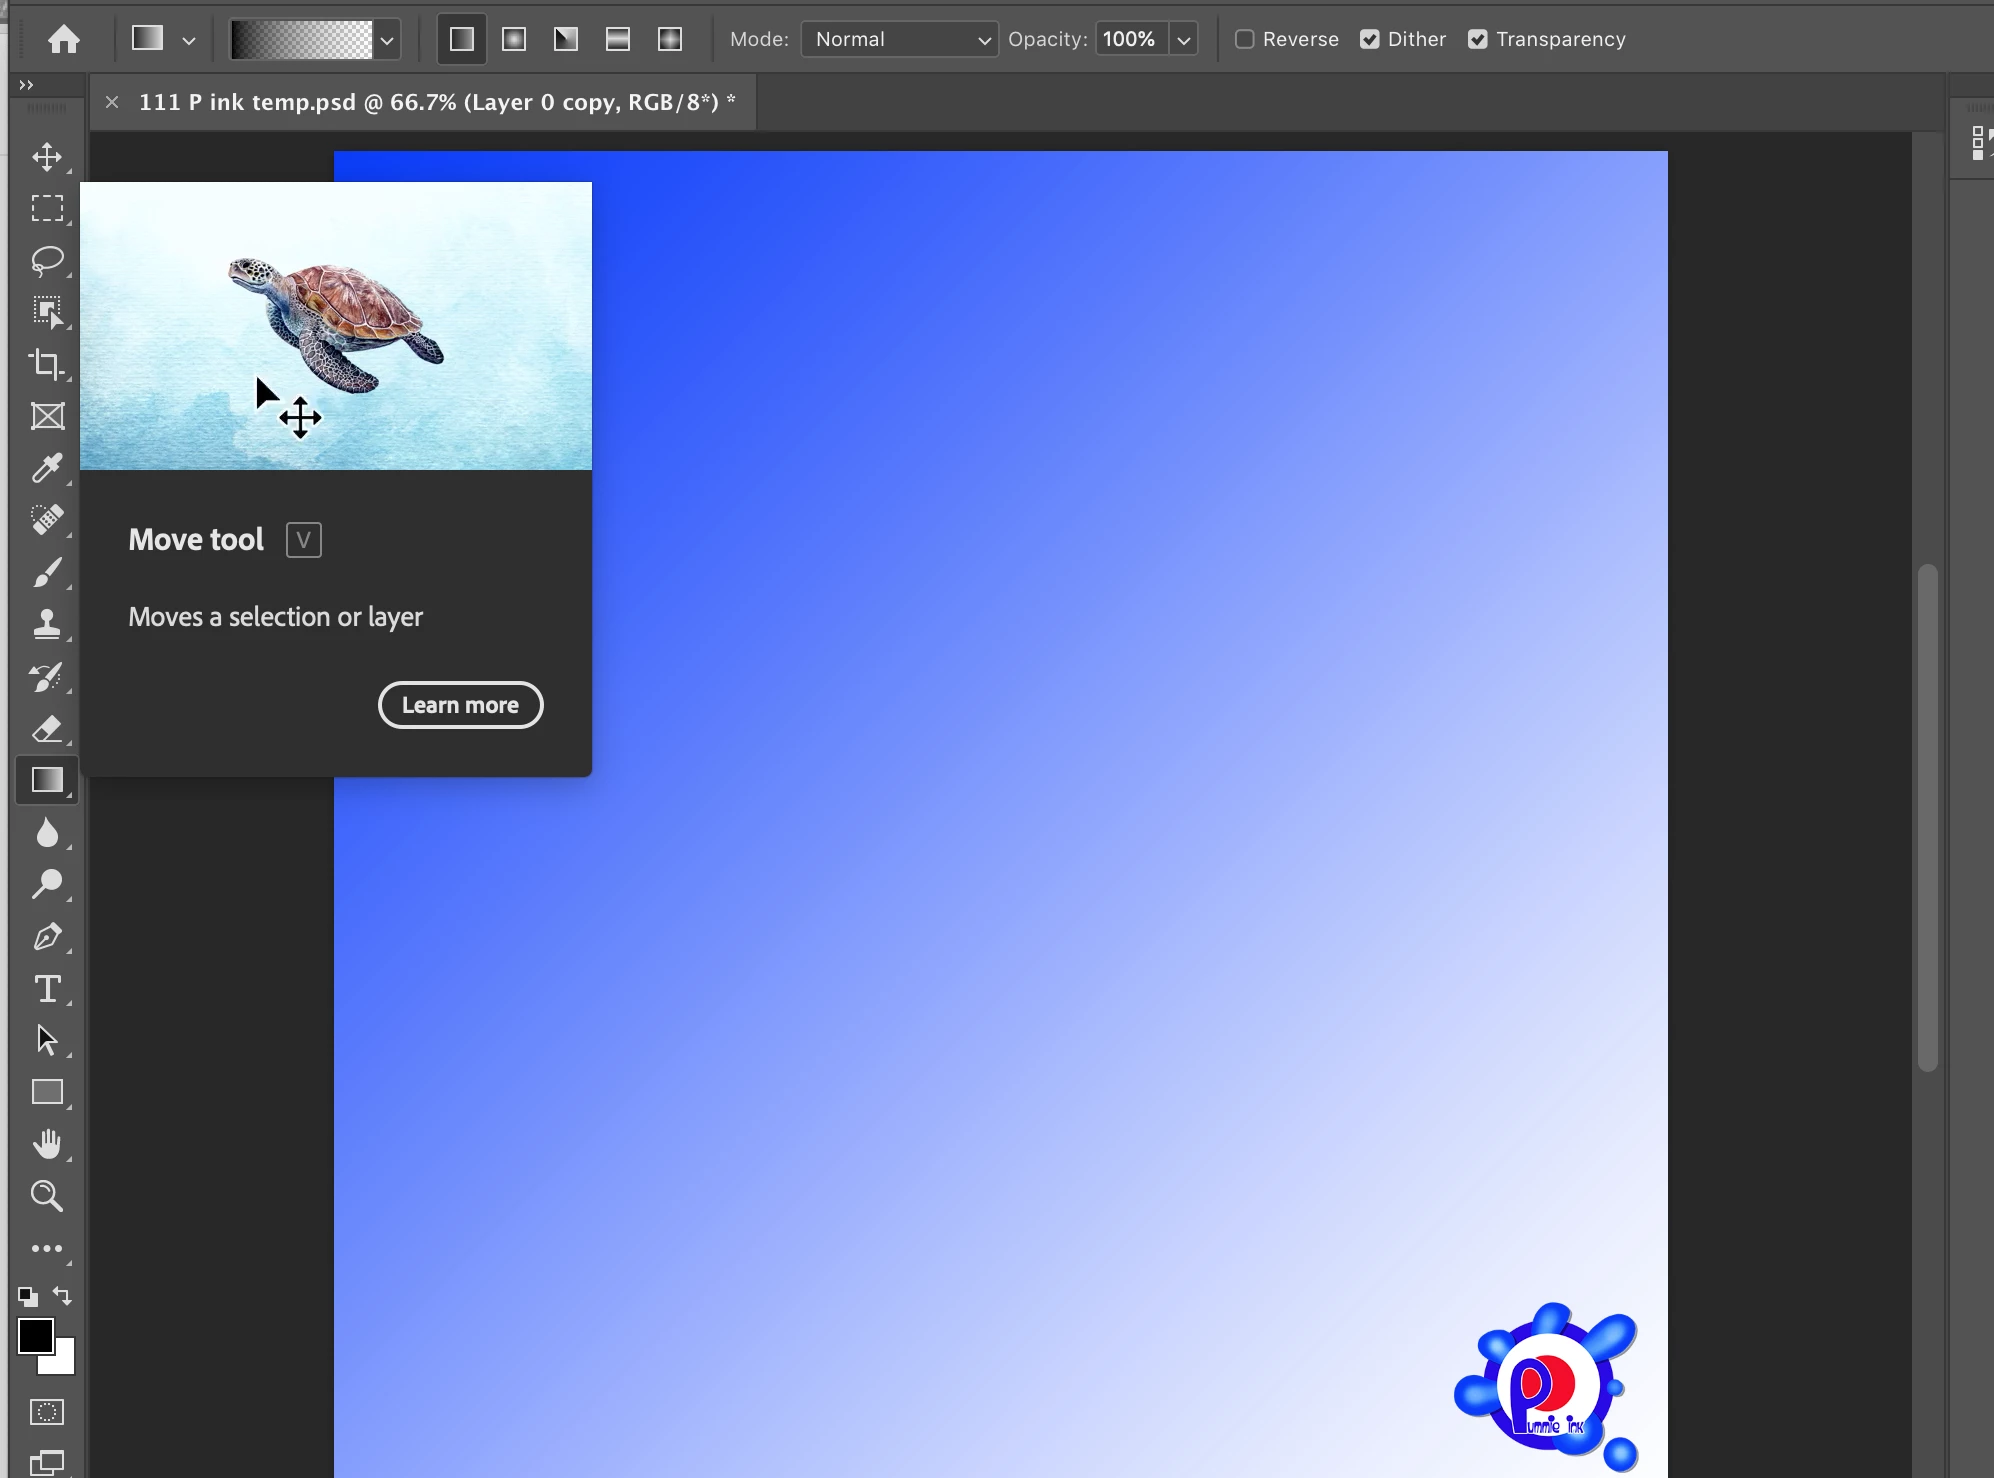The height and width of the screenshot is (1478, 1994).
Task: Switch to 111 P ink temp.psd tab
Action: (436, 102)
